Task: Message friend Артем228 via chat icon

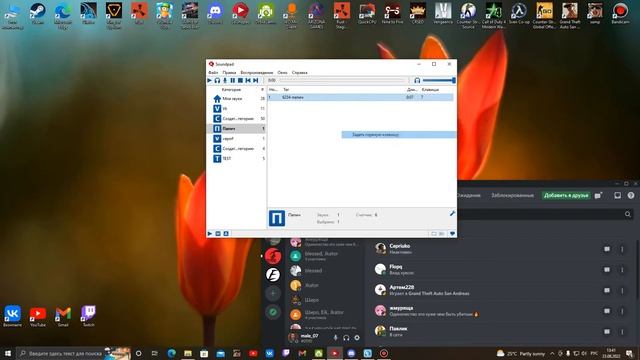Action: [x=607, y=290]
